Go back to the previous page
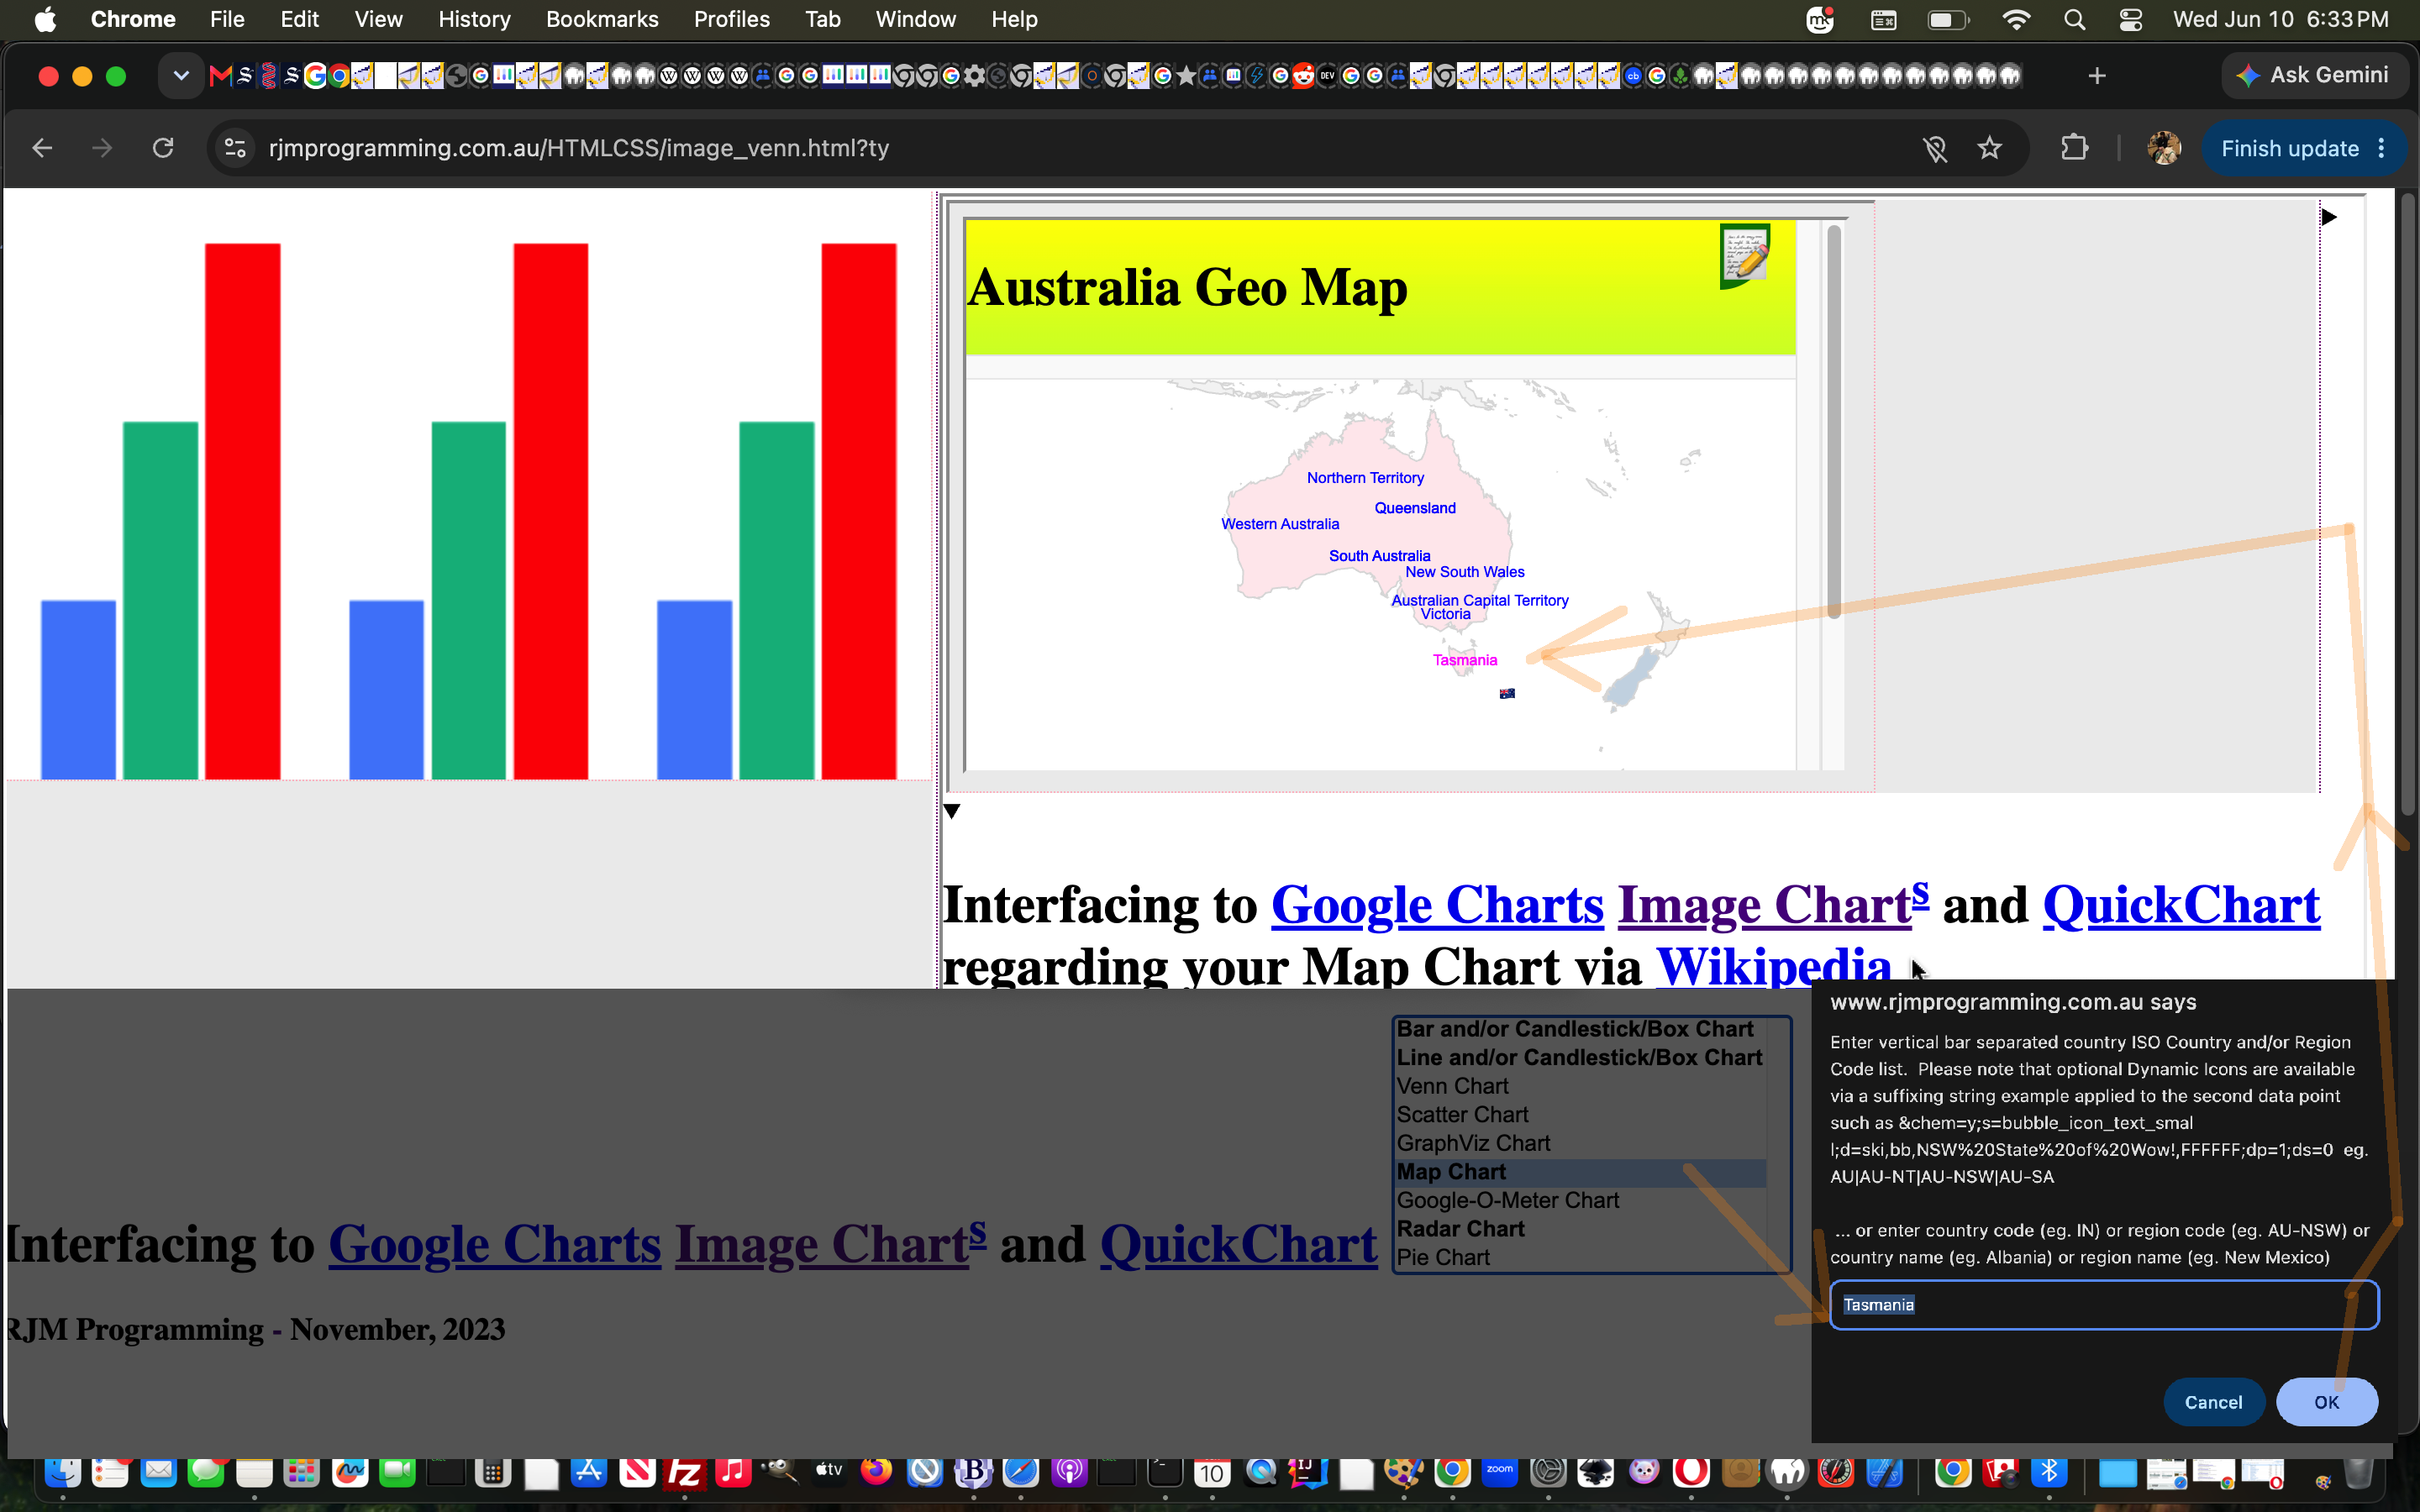The image size is (2420, 1512). pos(42,148)
